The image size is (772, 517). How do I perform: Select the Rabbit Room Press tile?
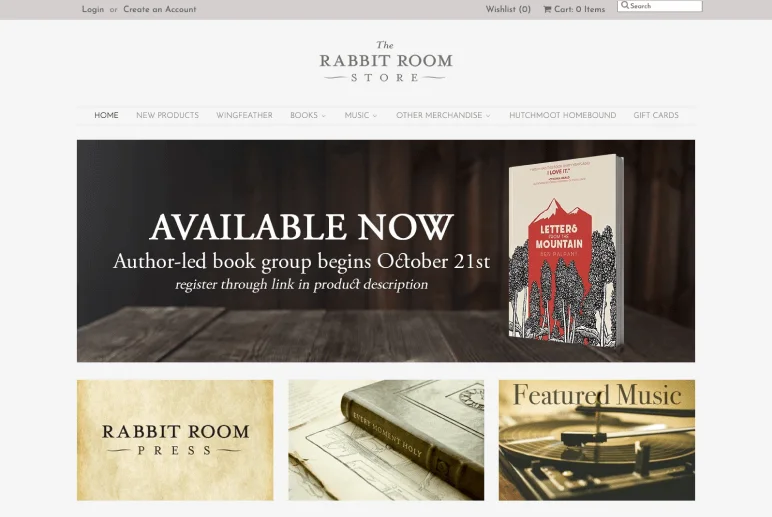point(175,440)
